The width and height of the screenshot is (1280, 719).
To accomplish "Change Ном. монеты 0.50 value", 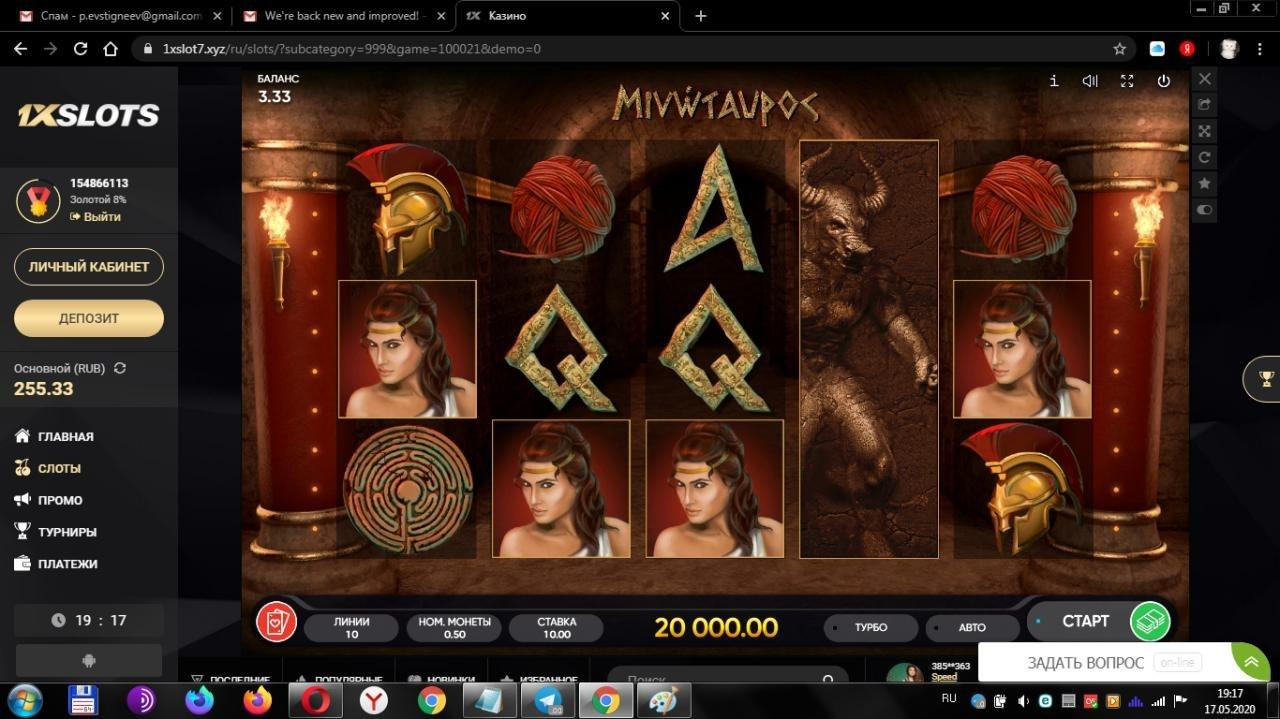I will click(455, 628).
